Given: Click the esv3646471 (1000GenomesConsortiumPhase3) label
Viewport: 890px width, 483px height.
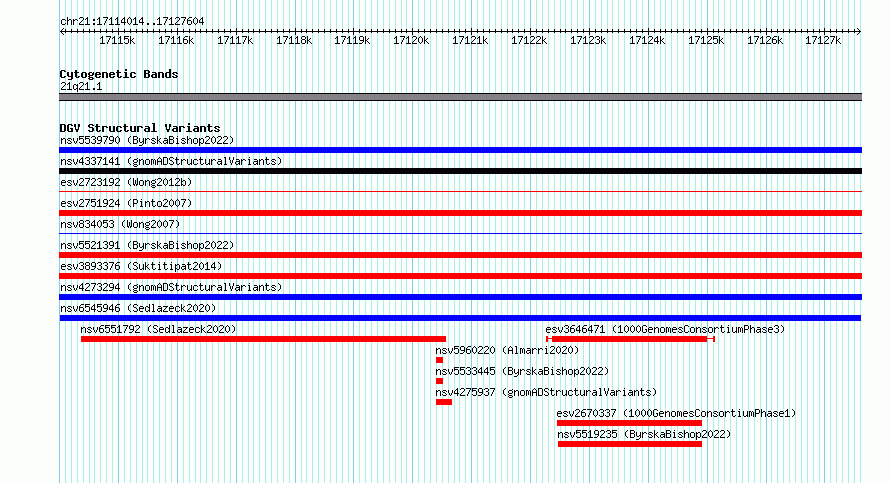Looking at the screenshot, I should pos(665,329).
